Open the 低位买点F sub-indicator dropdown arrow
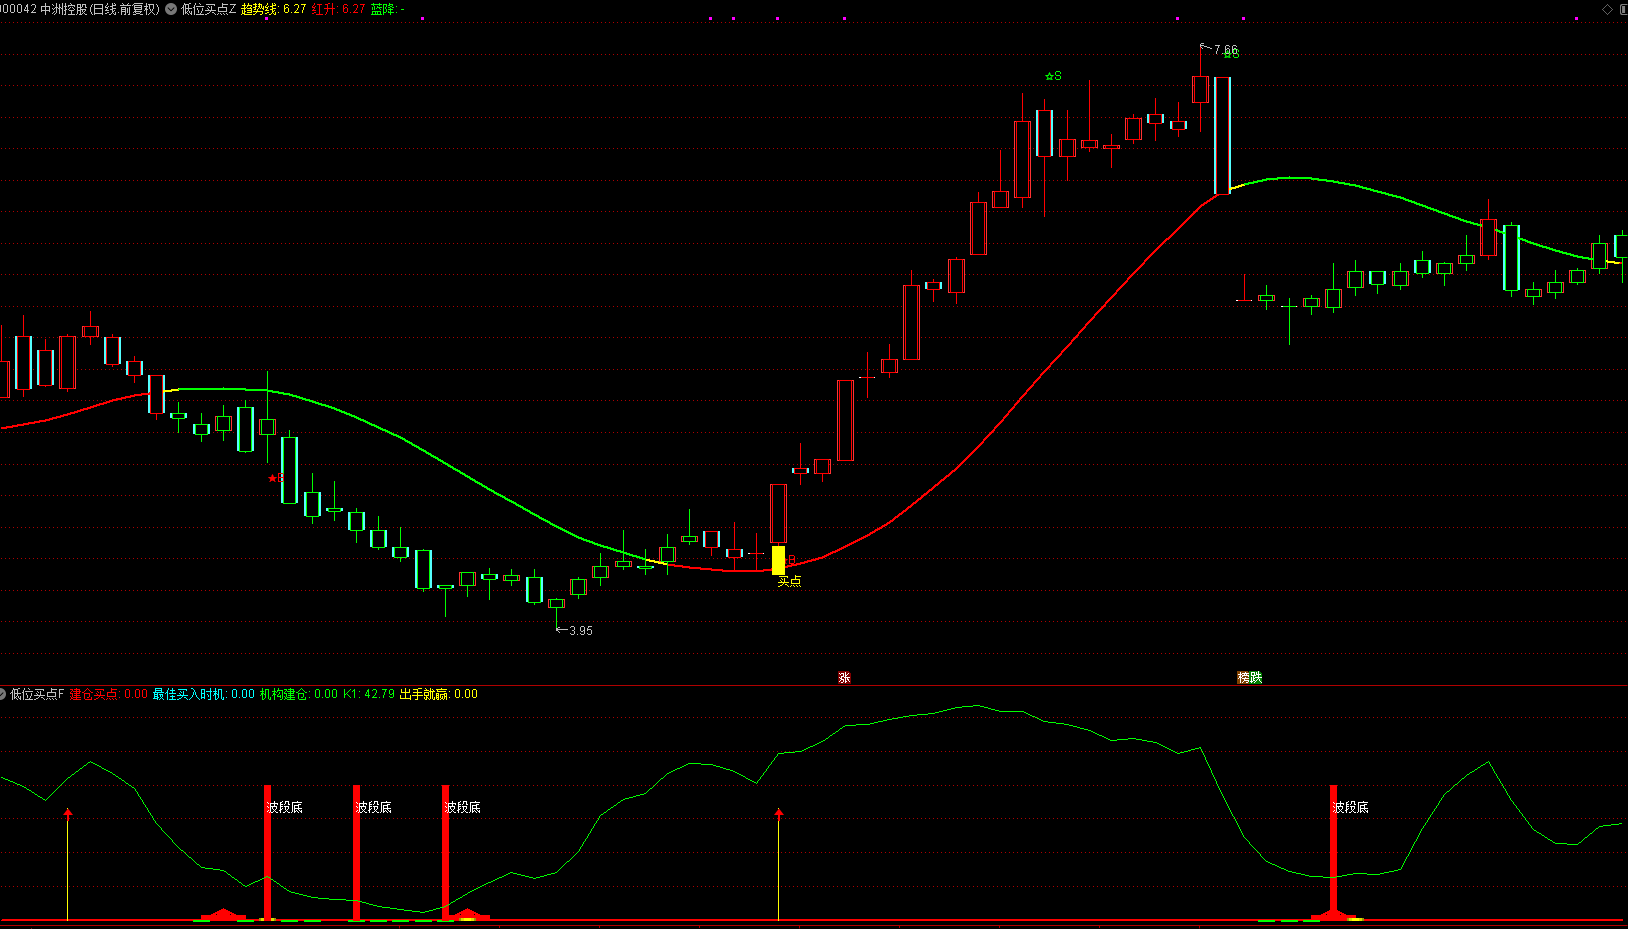Screen dimensions: 1628x929 (x=3, y=694)
